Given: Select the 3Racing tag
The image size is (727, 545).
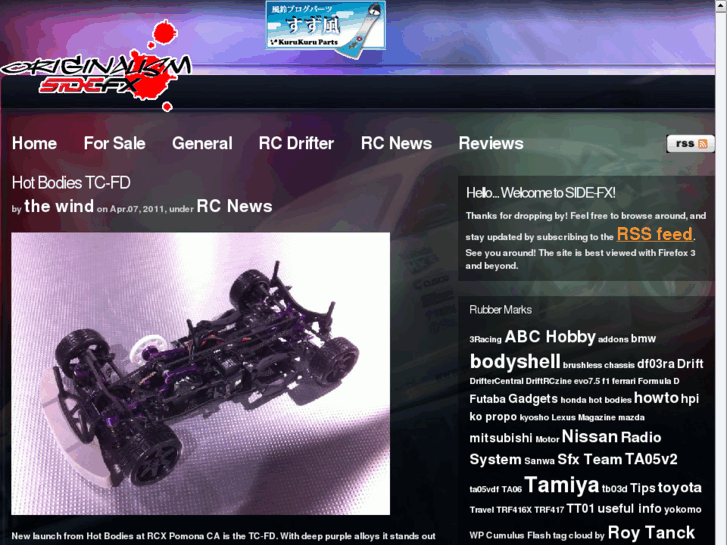Looking at the screenshot, I should point(485,340).
